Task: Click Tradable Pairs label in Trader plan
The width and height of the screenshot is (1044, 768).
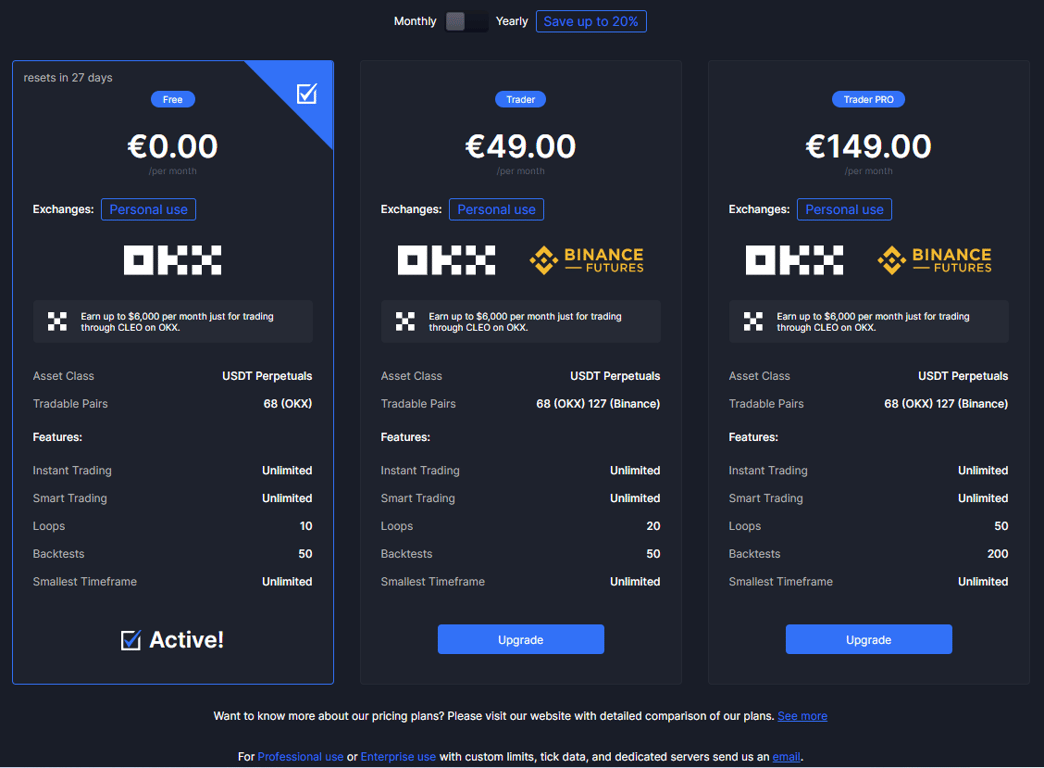Action: 418,404
